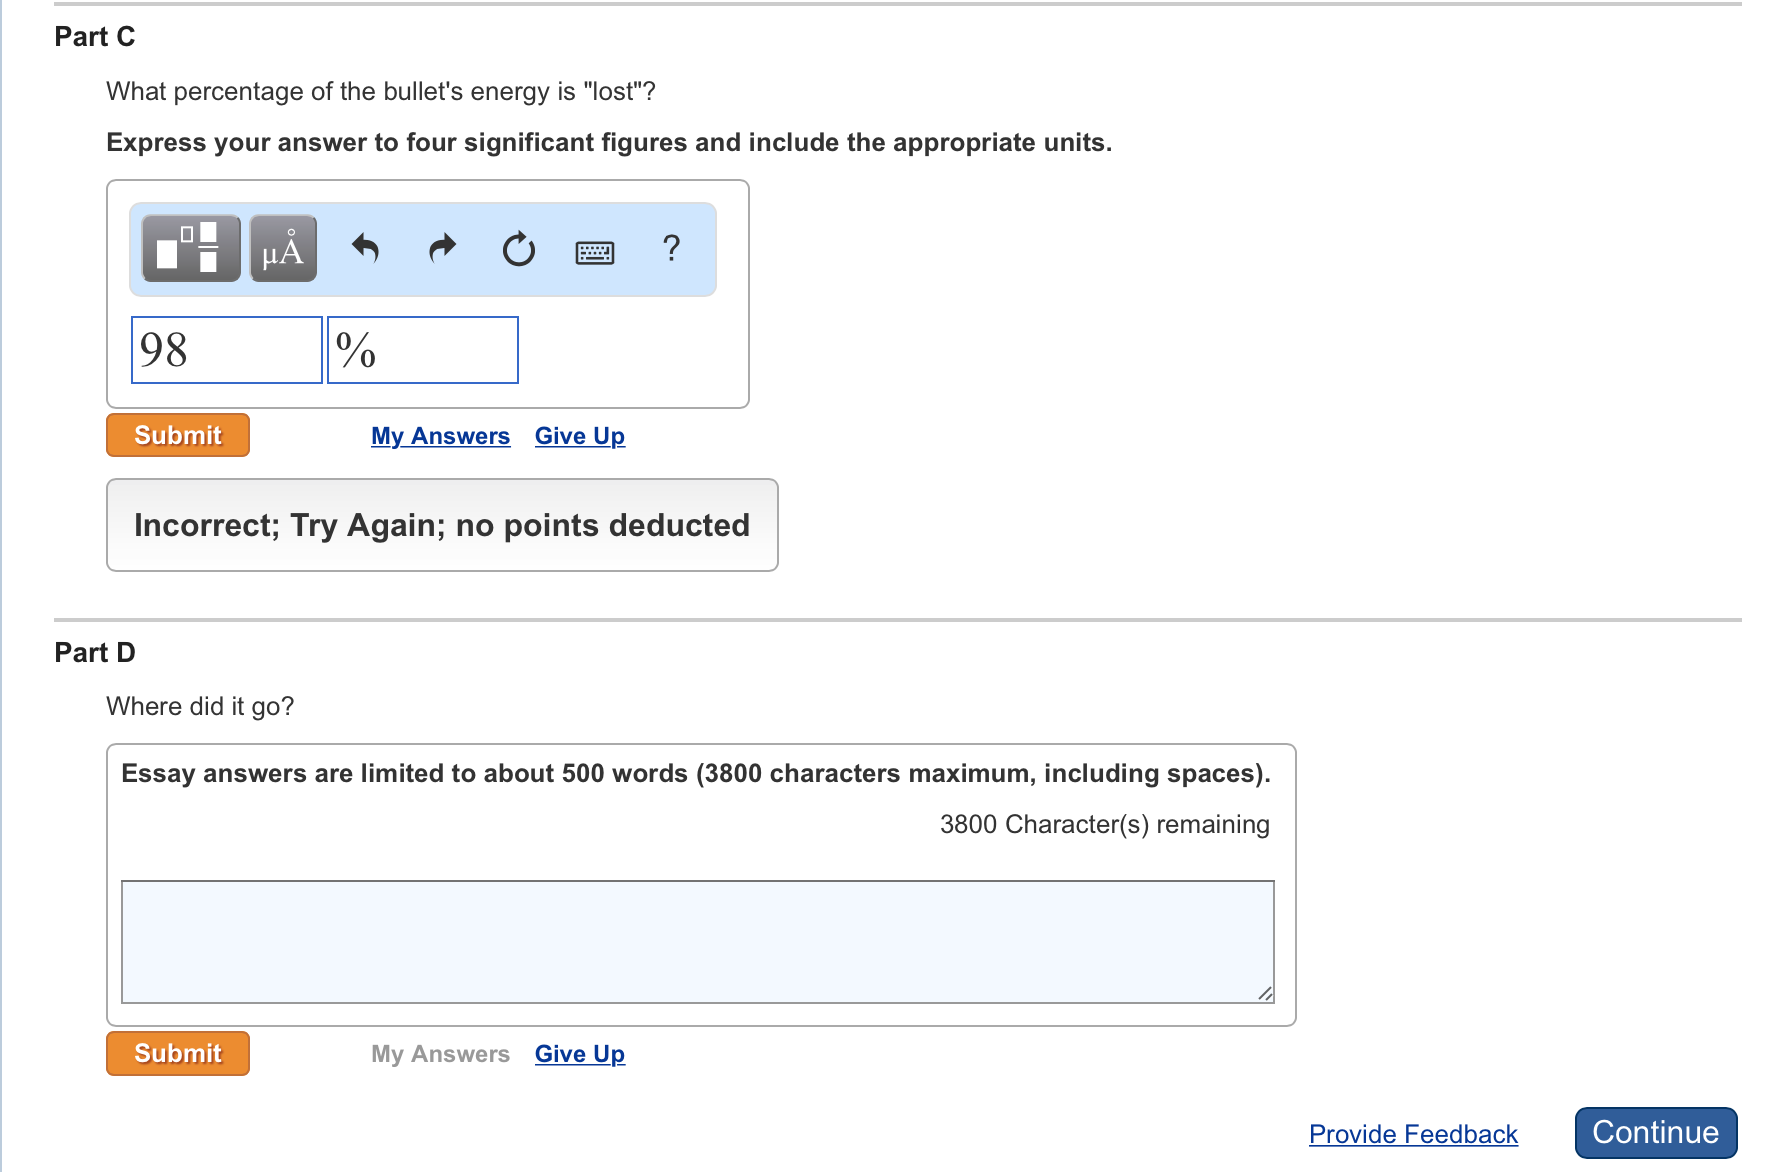
Task: Click the Continue button
Action: (1656, 1133)
